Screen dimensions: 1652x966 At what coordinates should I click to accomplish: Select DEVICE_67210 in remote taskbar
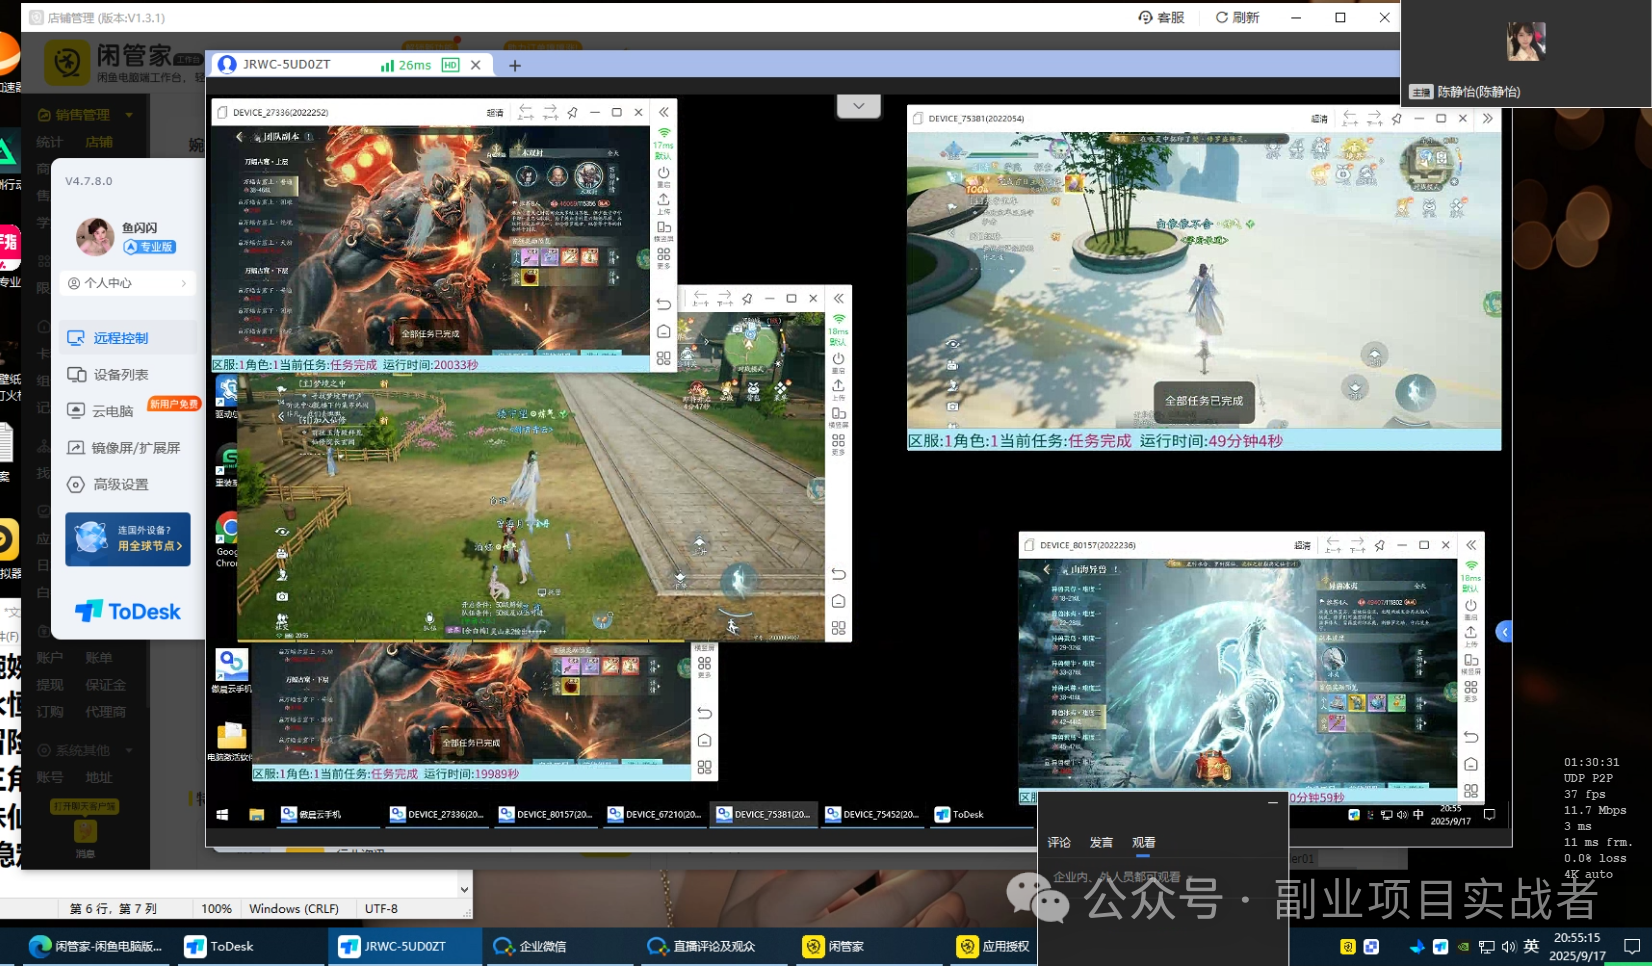click(654, 814)
